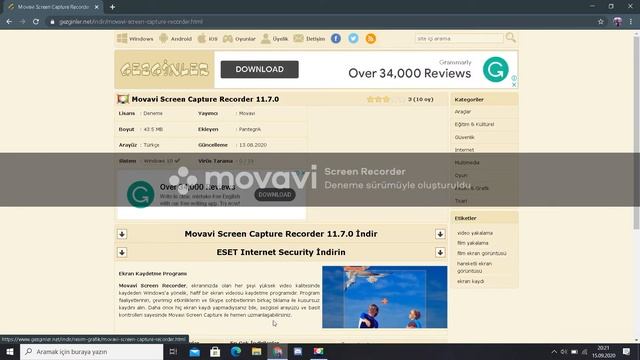Open the Eğitim & Kültürel category
This screenshot has width=640, height=360.
click(x=474, y=124)
